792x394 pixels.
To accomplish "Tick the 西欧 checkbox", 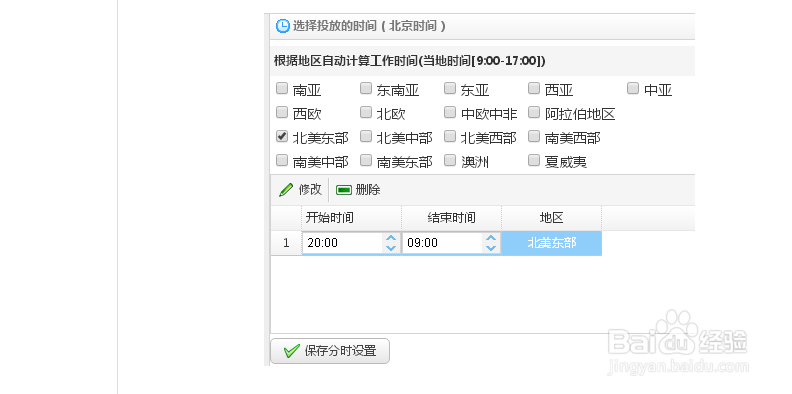I will click(x=282, y=112).
